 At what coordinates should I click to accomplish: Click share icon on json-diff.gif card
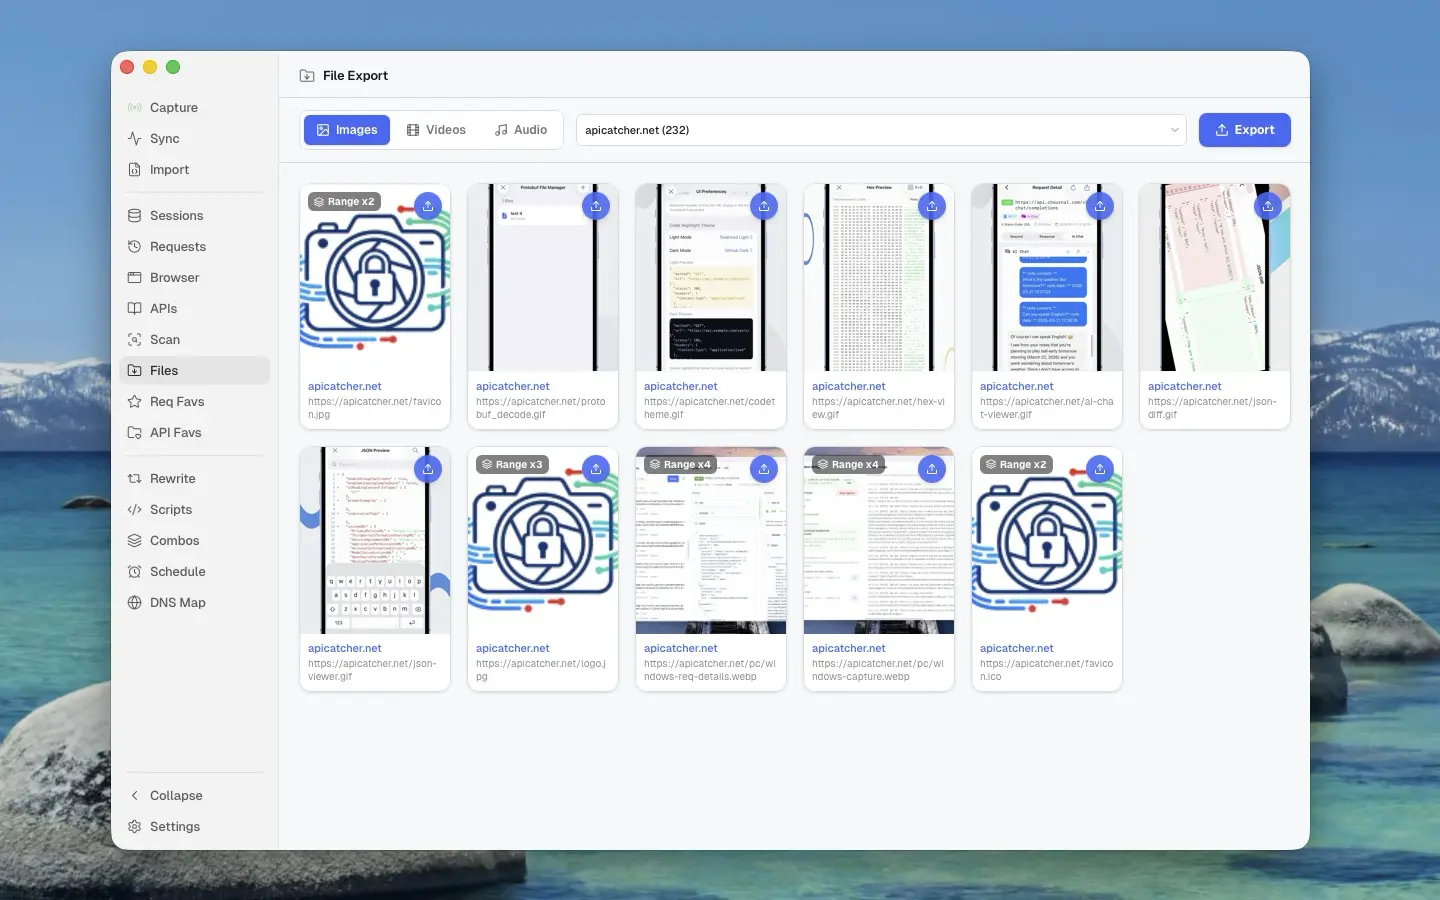click(1268, 206)
